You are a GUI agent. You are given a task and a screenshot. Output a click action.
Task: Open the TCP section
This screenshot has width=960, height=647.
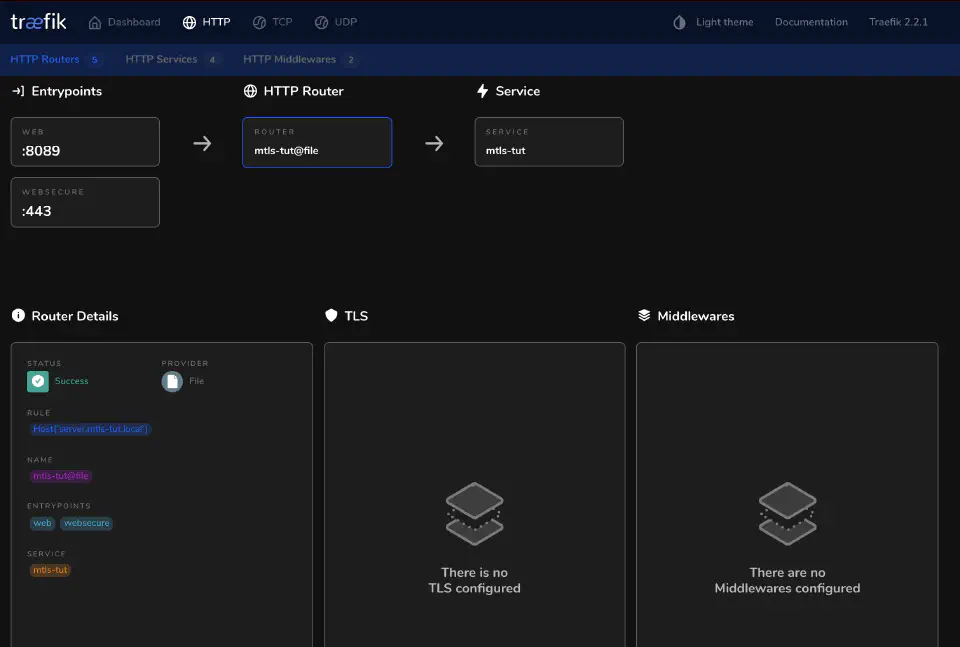point(272,23)
